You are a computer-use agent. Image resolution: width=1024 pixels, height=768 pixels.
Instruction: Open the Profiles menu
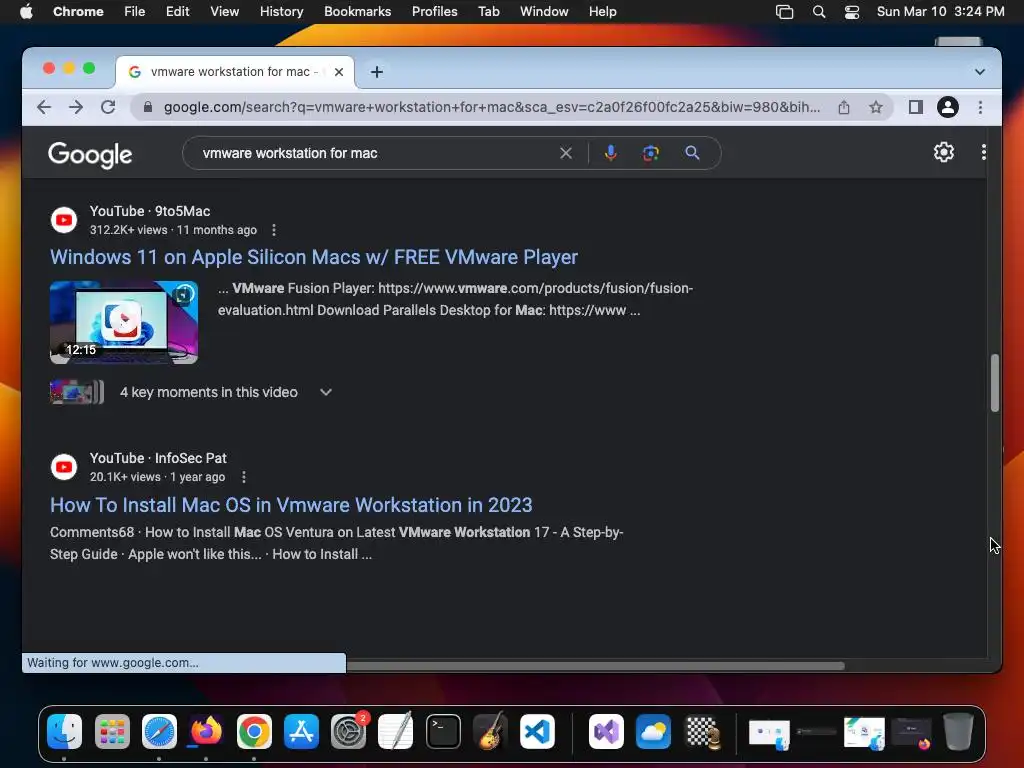point(434,12)
